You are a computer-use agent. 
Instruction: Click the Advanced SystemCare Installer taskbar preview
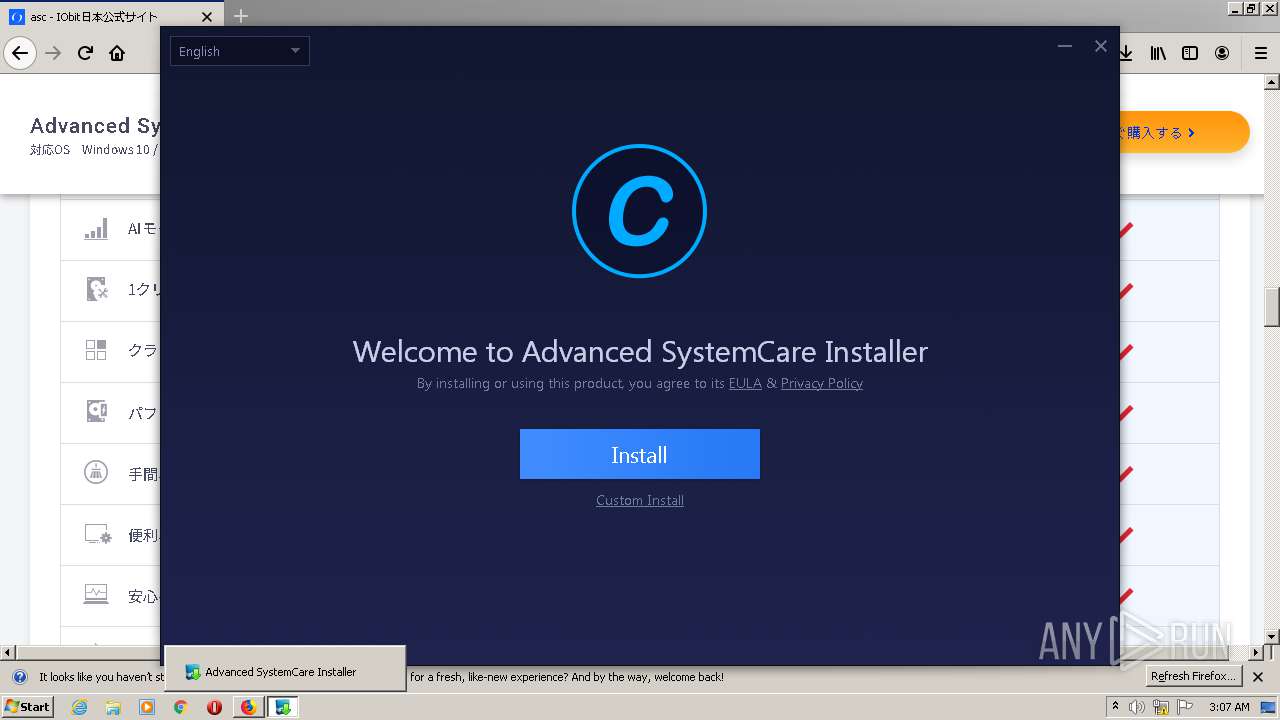[x=285, y=668]
